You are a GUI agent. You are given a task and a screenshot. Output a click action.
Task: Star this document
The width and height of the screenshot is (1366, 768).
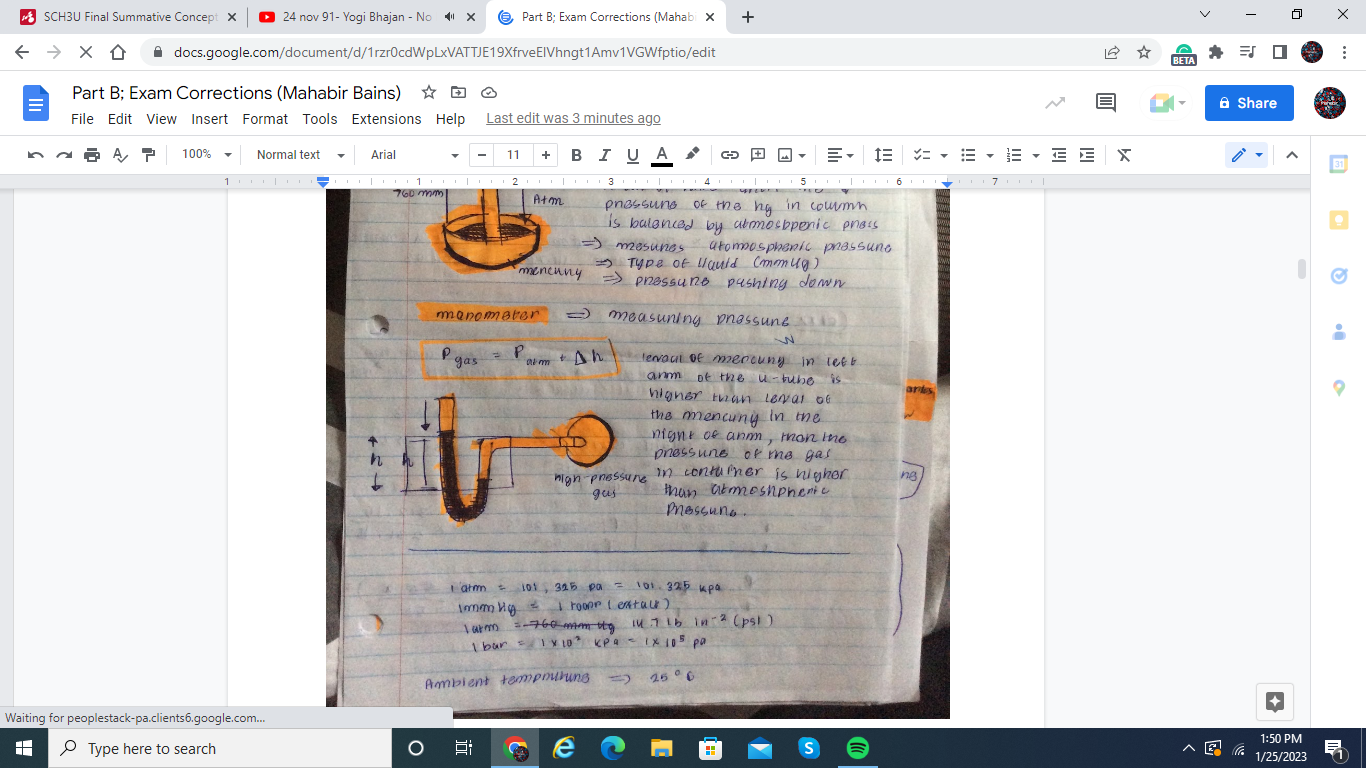click(x=429, y=92)
